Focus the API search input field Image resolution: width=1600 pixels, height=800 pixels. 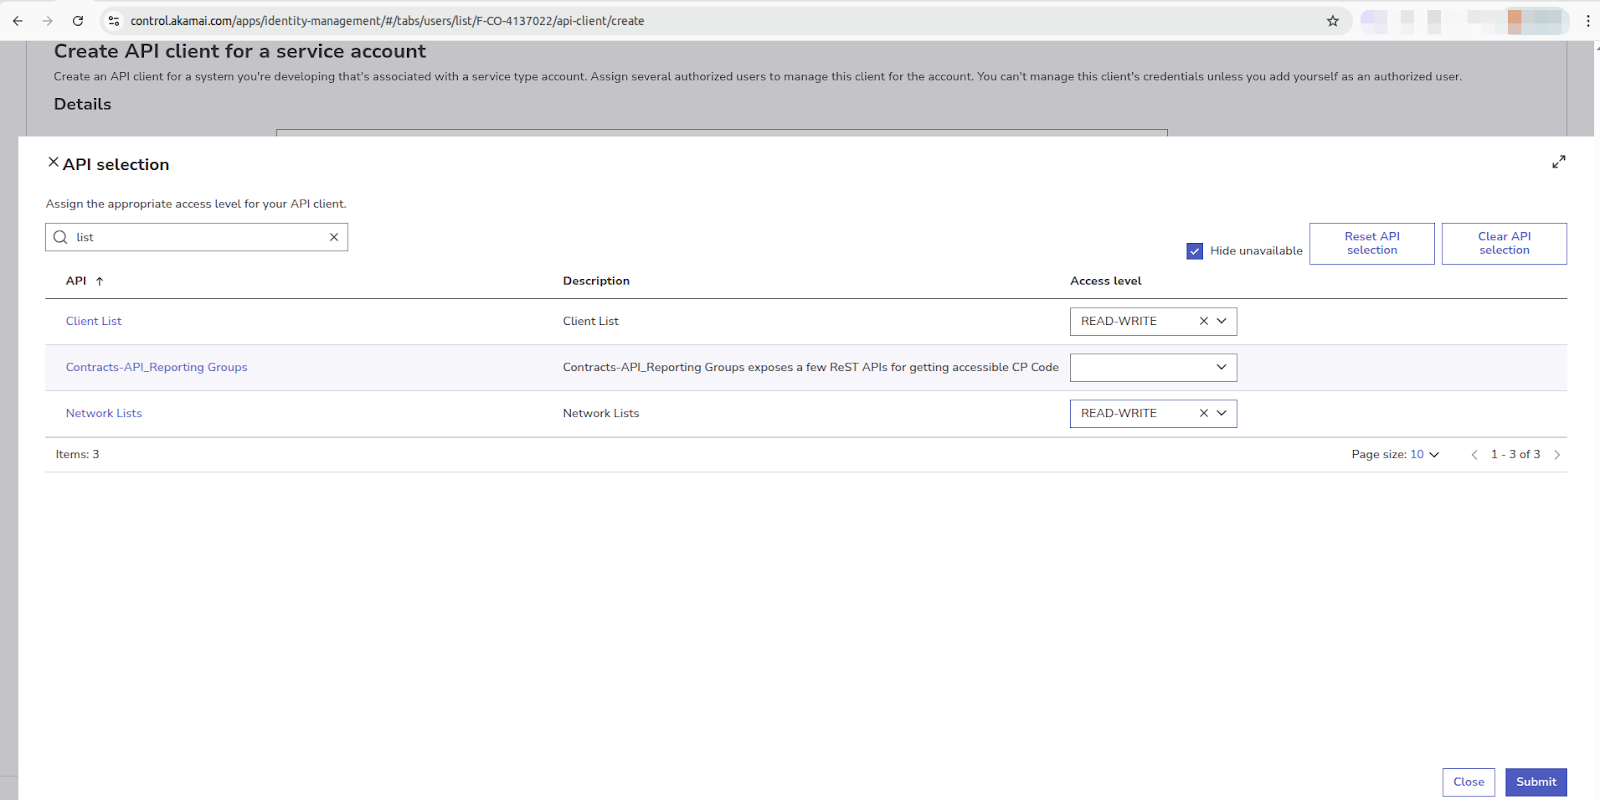click(200, 237)
